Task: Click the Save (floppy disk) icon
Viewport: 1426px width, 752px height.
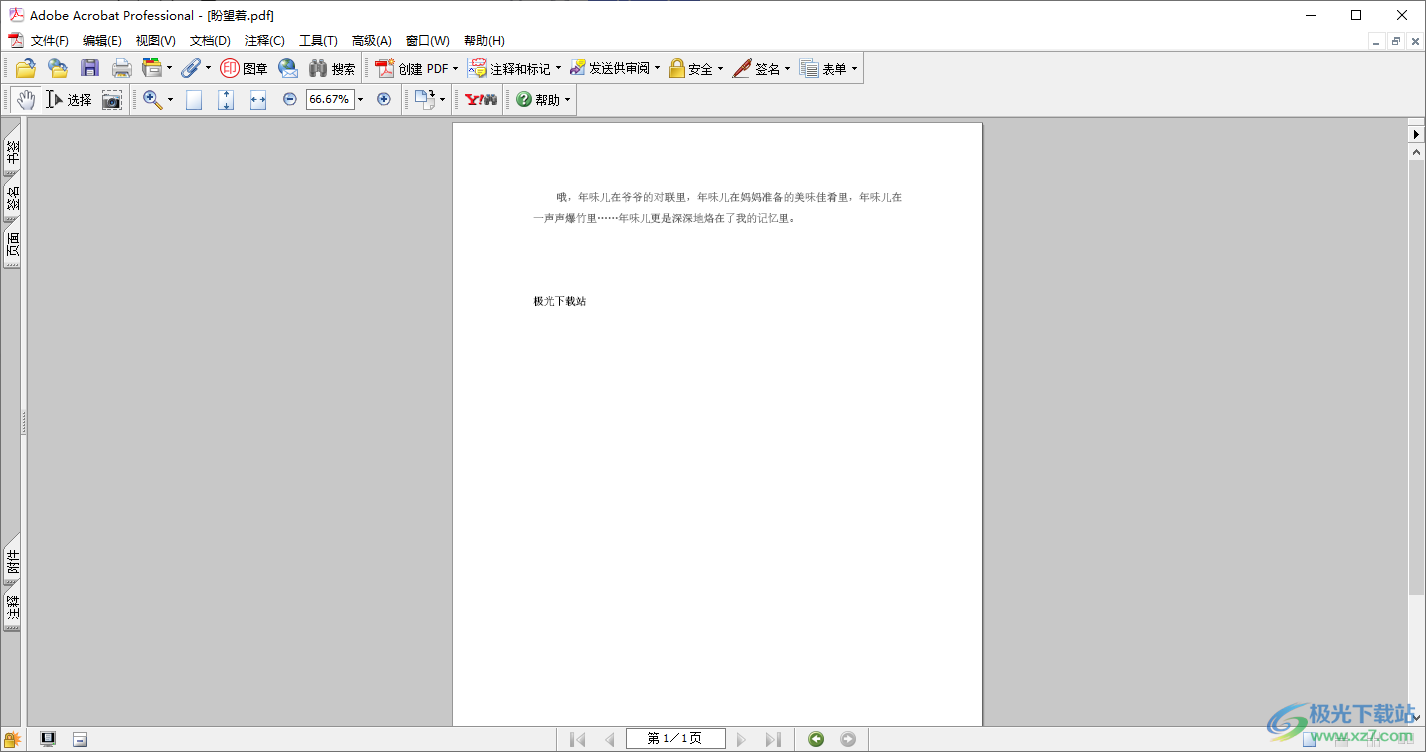Action: [90, 69]
